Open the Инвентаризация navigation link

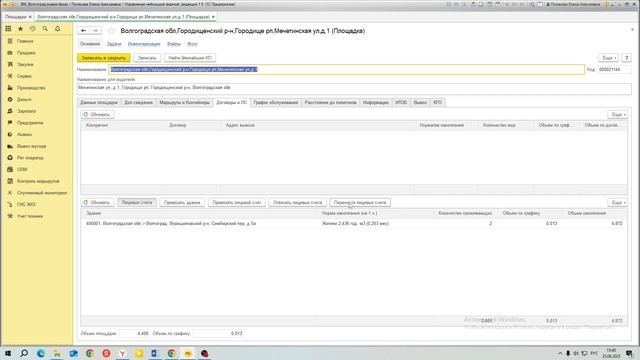(x=144, y=44)
